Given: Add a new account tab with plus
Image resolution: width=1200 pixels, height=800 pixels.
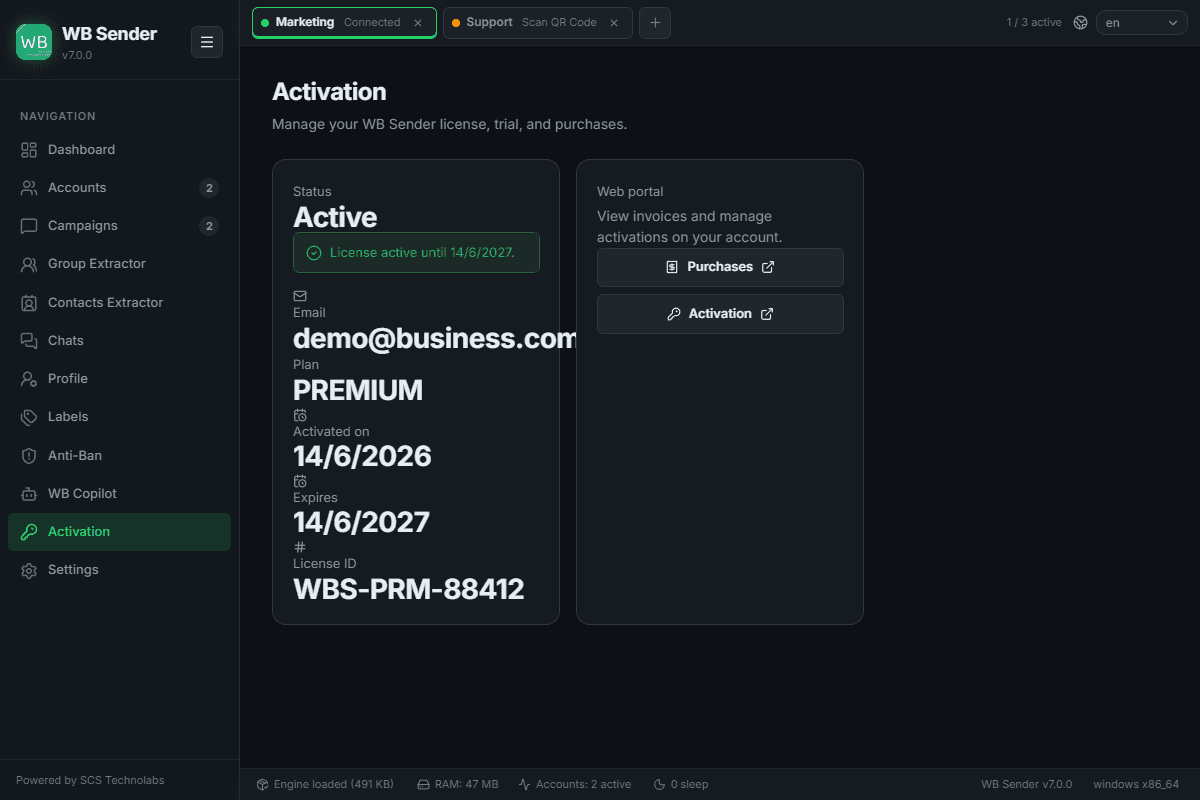Looking at the screenshot, I should coord(655,23).
